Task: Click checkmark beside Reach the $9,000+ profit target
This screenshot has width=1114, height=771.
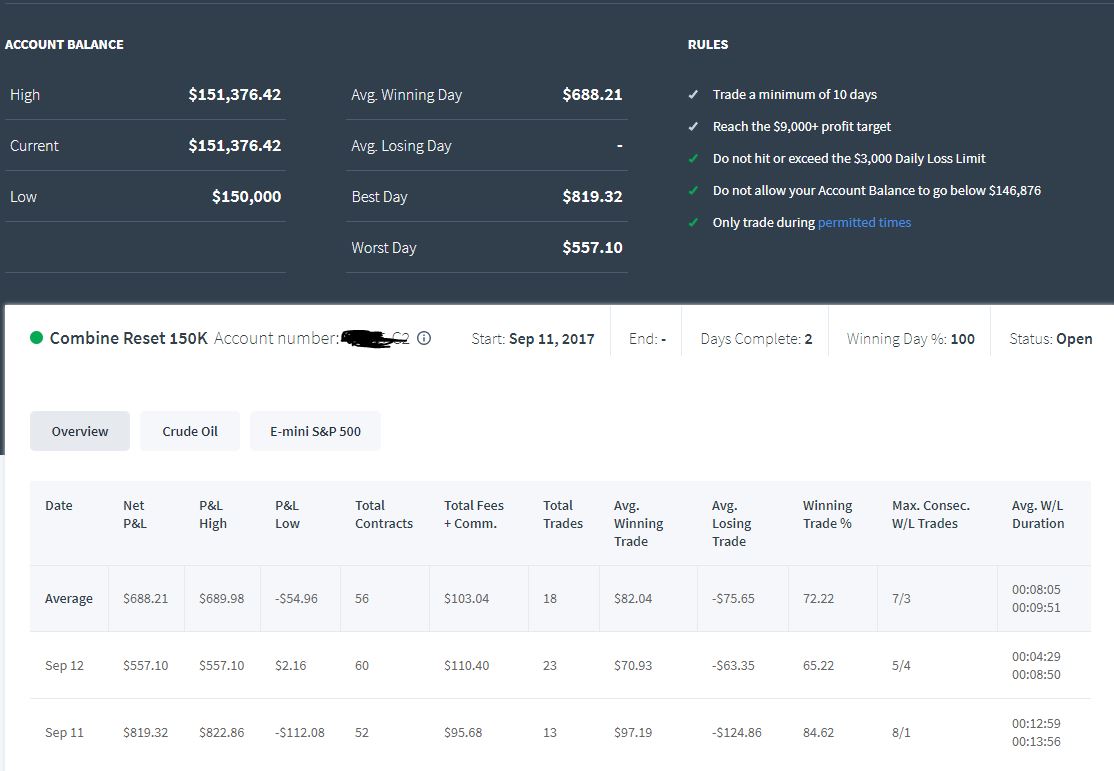Action: (693, 126)
